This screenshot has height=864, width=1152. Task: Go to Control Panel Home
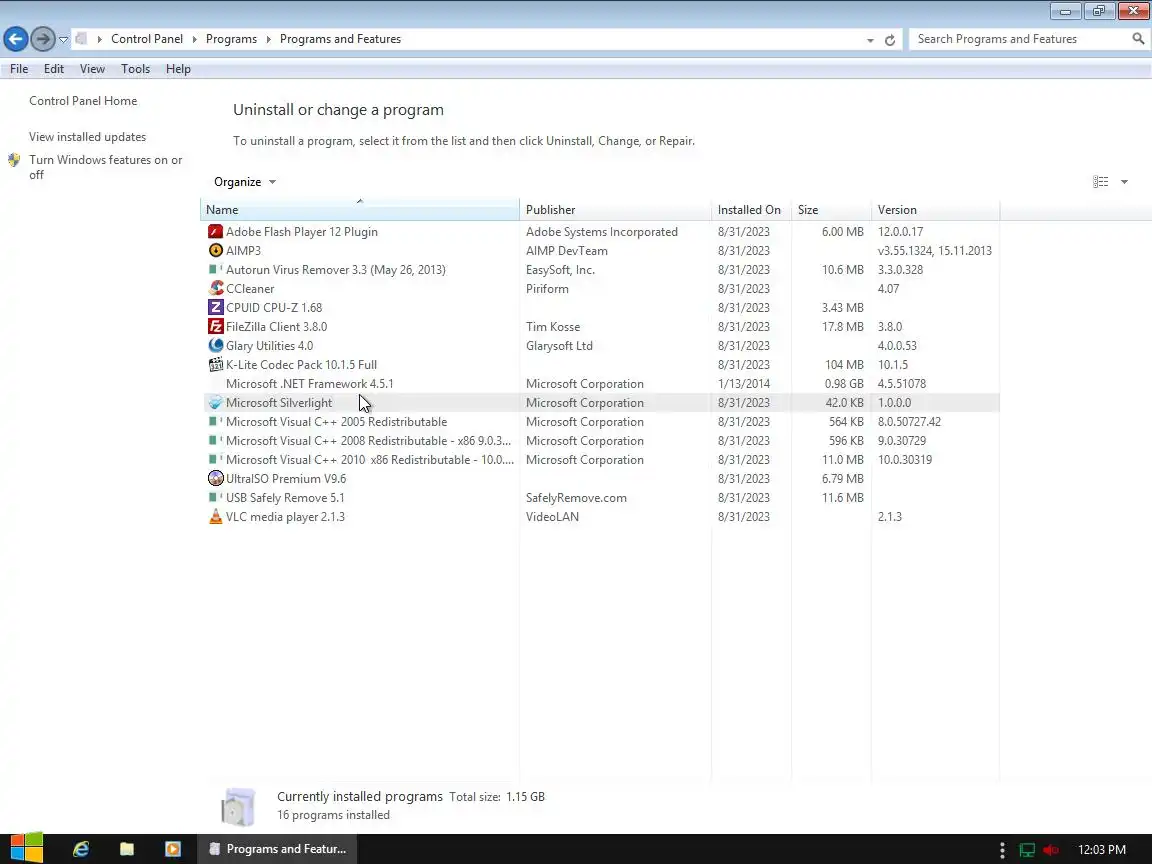pyautogui.click(x=83, y=101)
